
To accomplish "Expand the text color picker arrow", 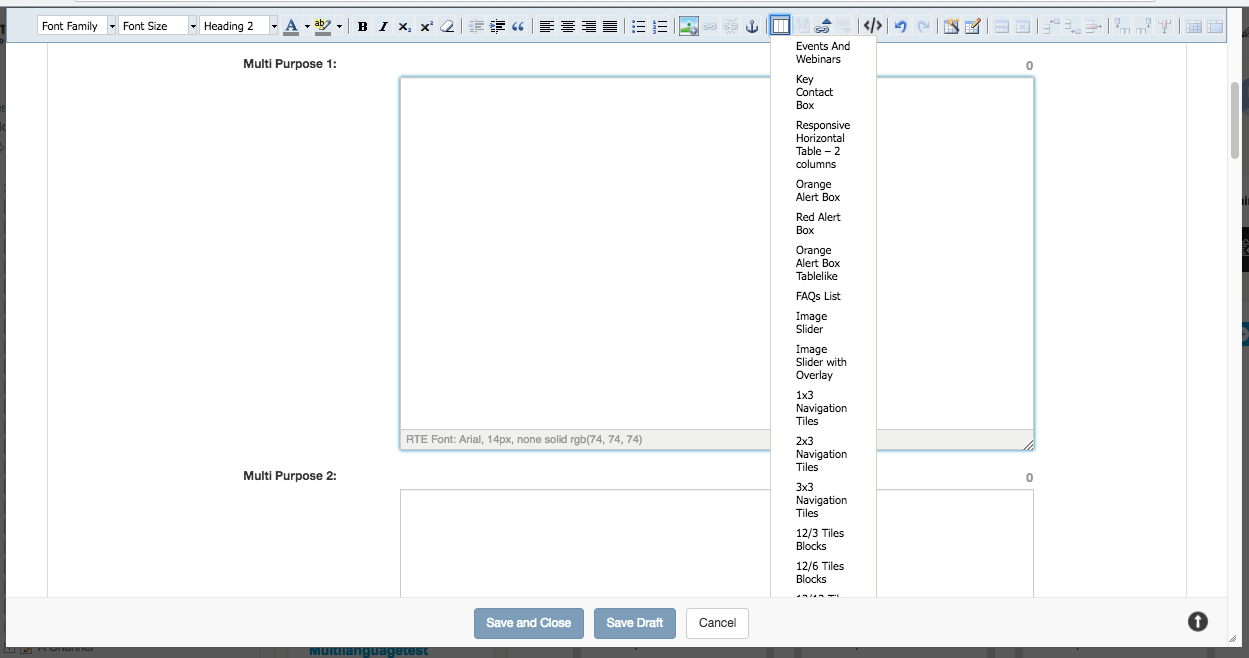I will (x=306, y=26).
